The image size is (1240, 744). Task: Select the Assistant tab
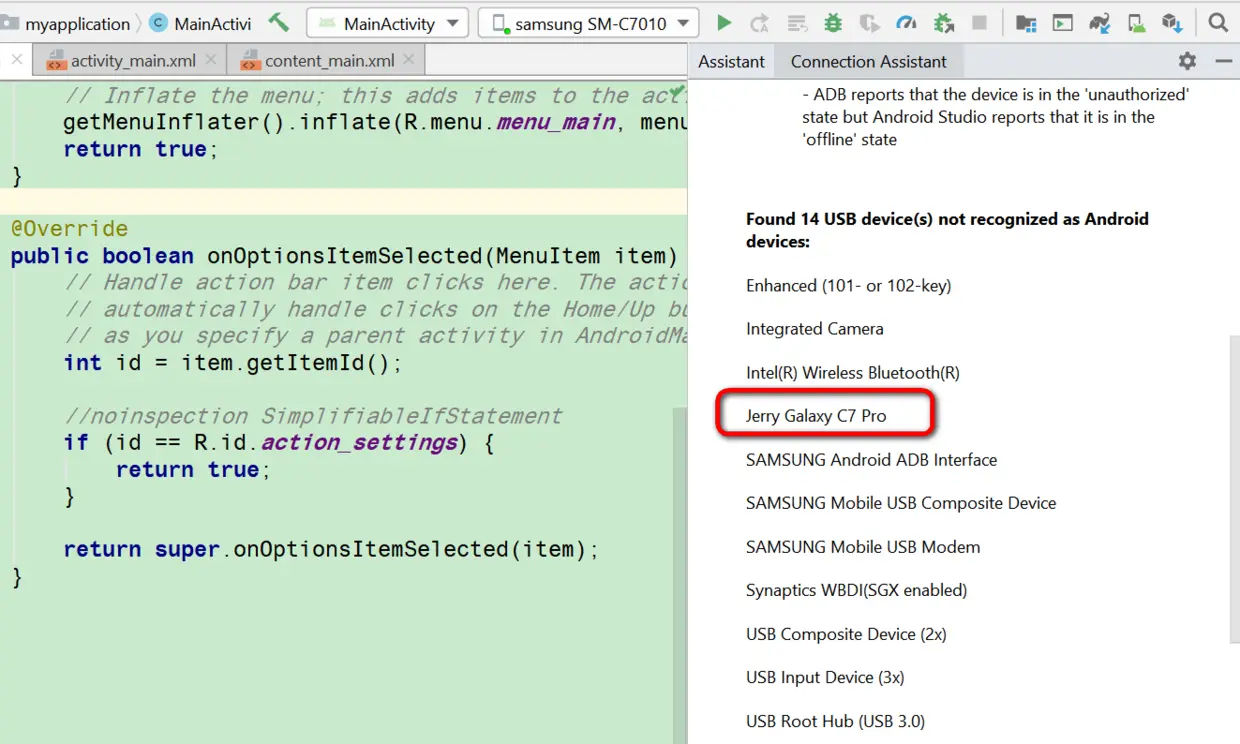click(731, 61)
